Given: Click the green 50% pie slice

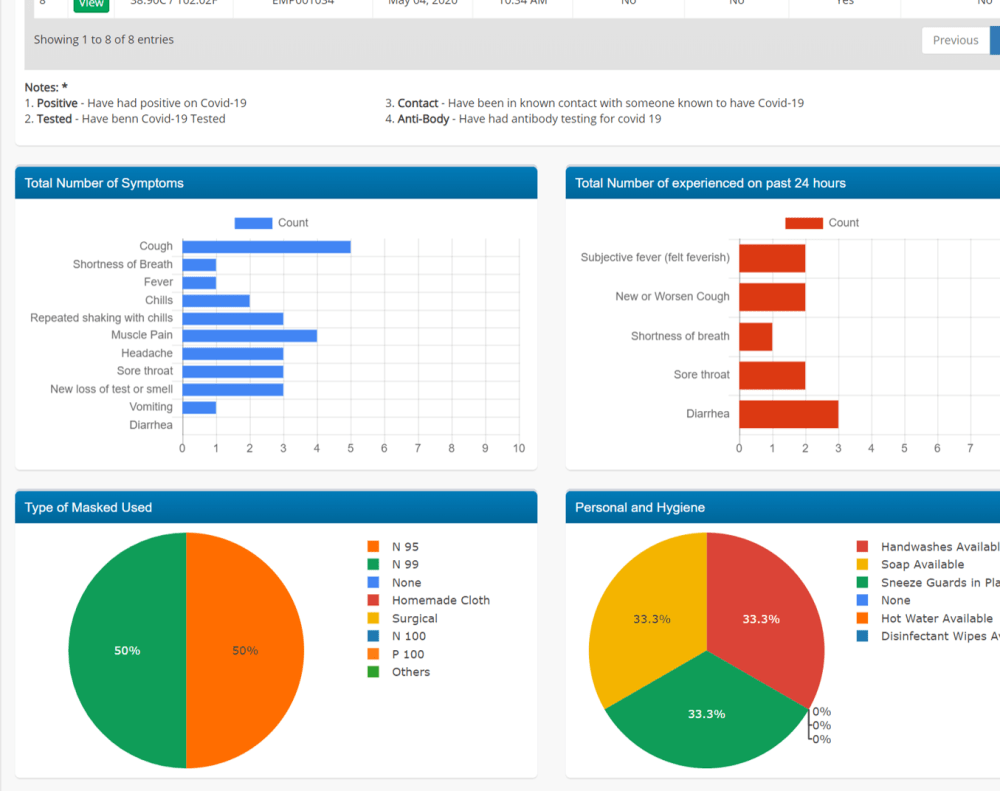Looking at the screenshot, I should click(127, 651).
